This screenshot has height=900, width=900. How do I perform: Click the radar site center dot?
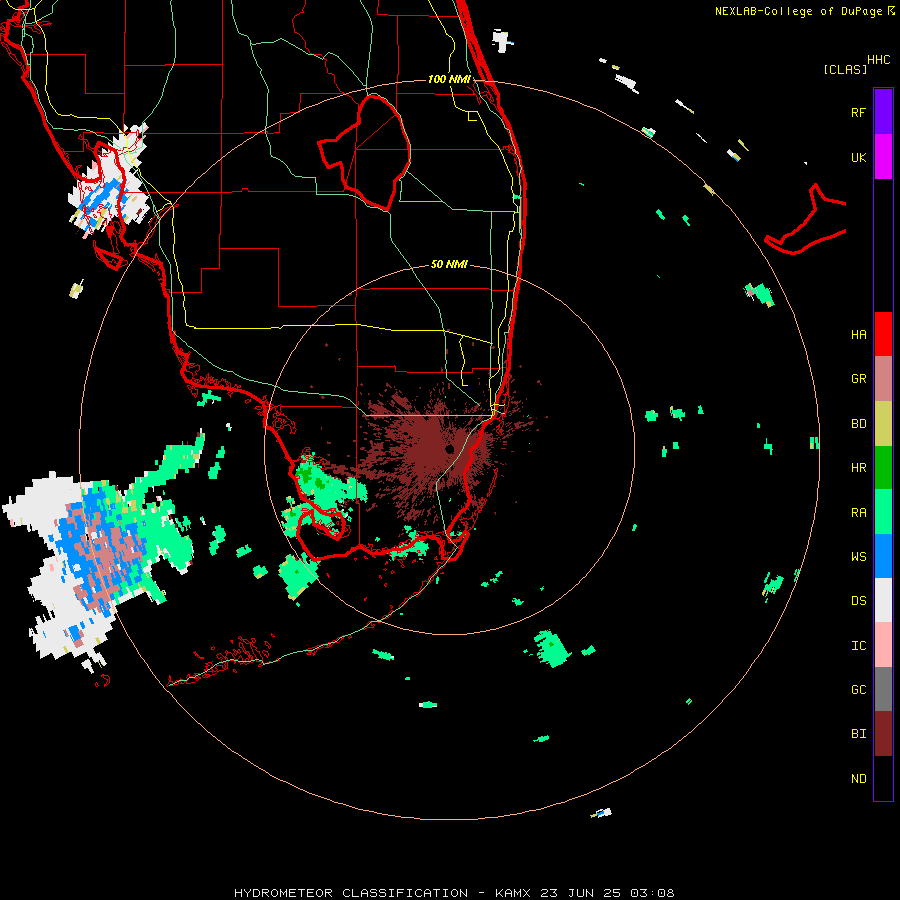(x=449, y=449)
